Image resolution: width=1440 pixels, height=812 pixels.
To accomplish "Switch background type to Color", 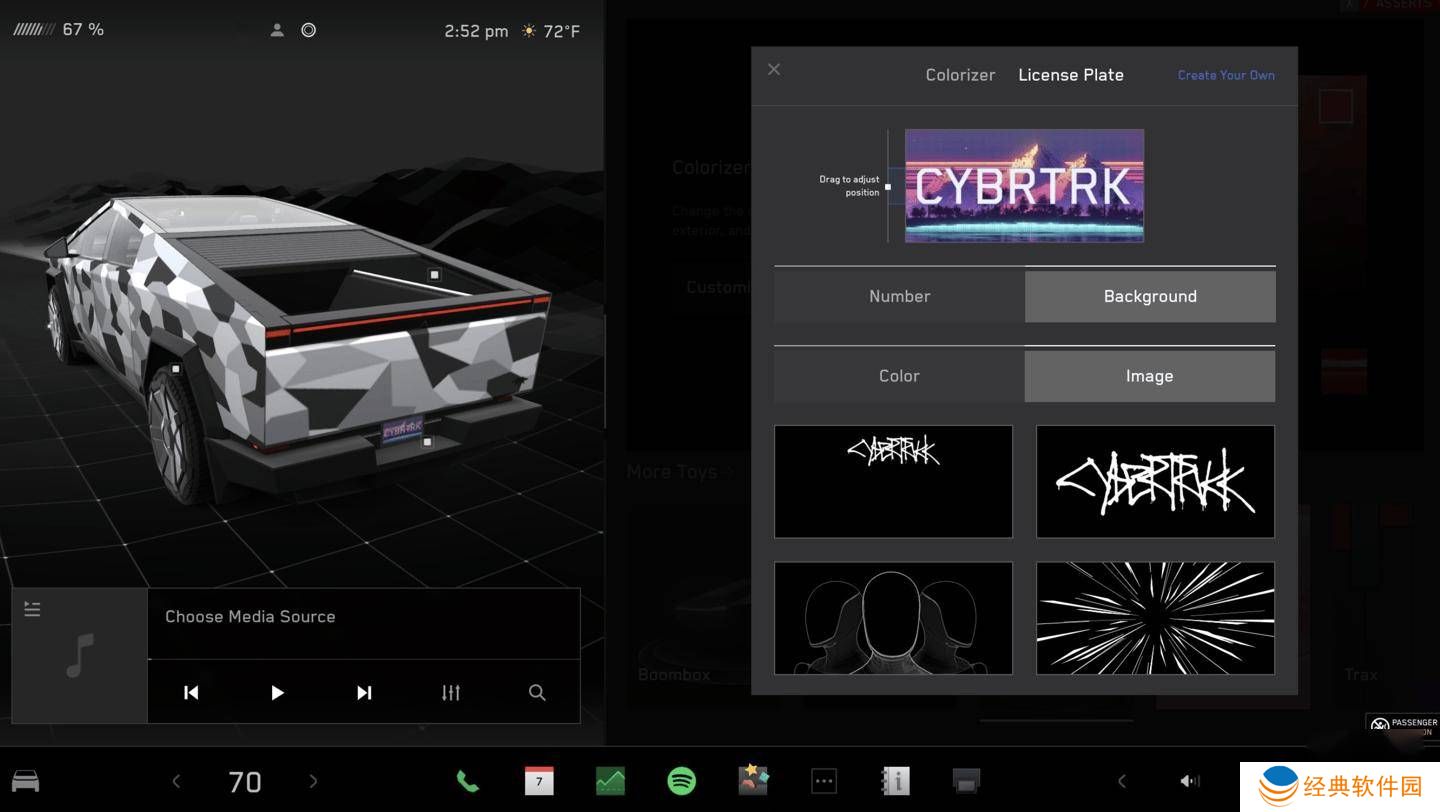I will click(x=899, y=376).
